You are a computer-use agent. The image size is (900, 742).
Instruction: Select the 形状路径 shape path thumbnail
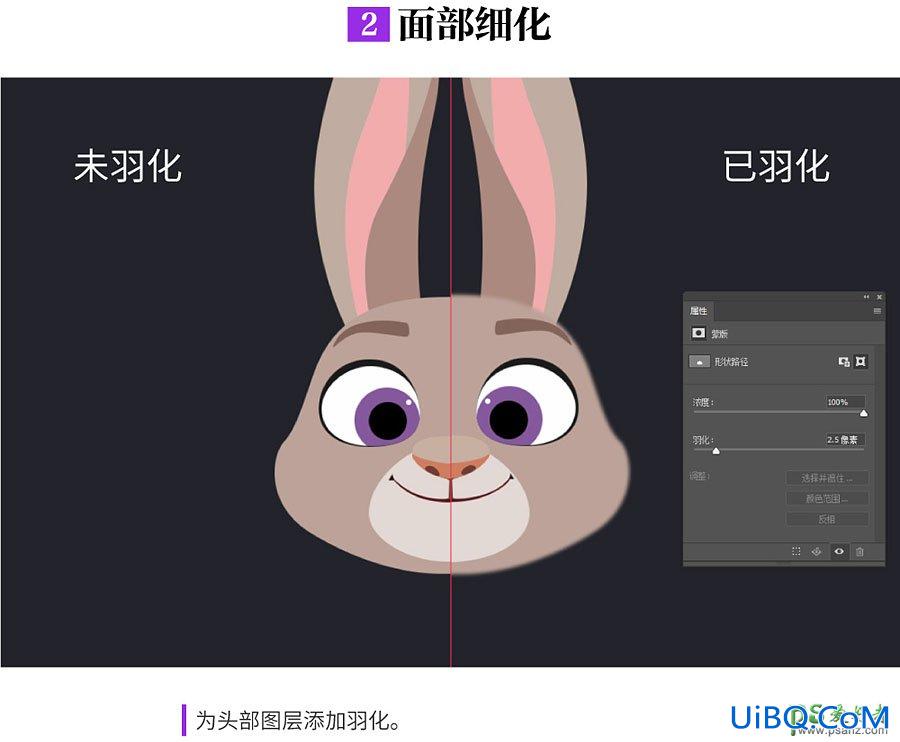coord(699,362)
